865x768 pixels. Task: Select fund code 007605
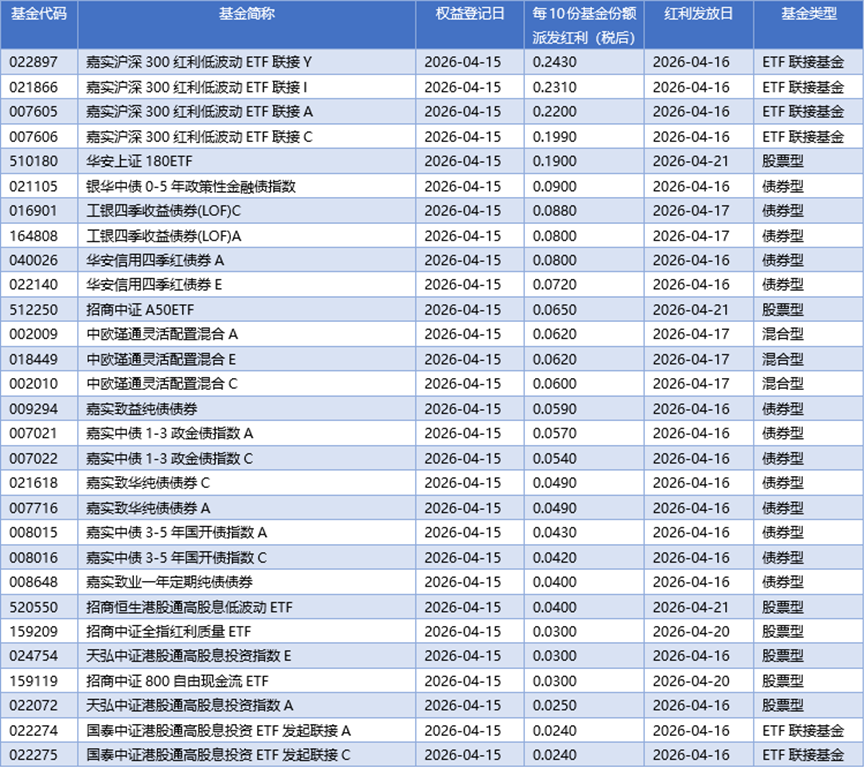[33, 111]
